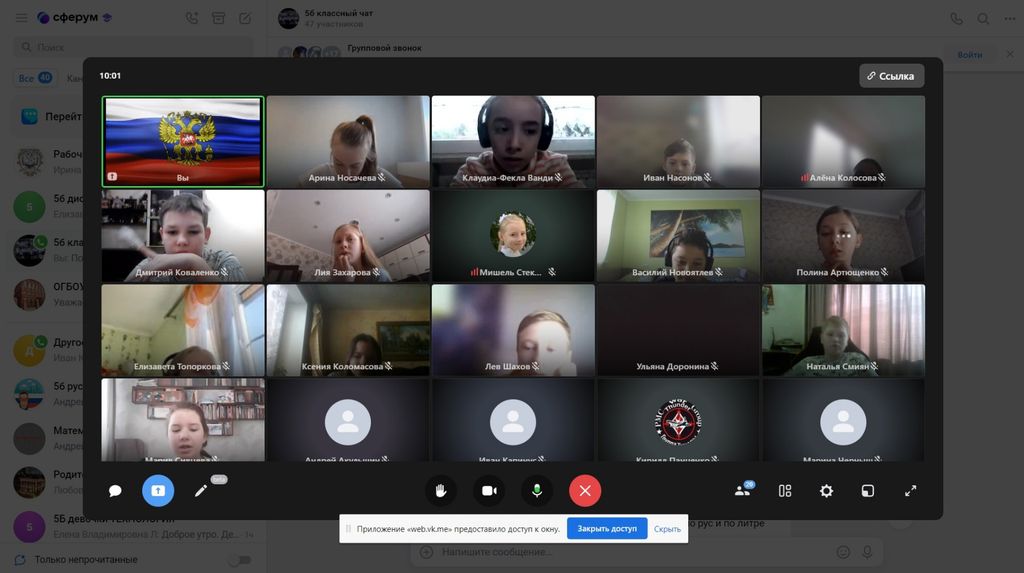Select Ксения Коломасова video tile
The height and width of the screenshot is (573, 1024).
348,330
